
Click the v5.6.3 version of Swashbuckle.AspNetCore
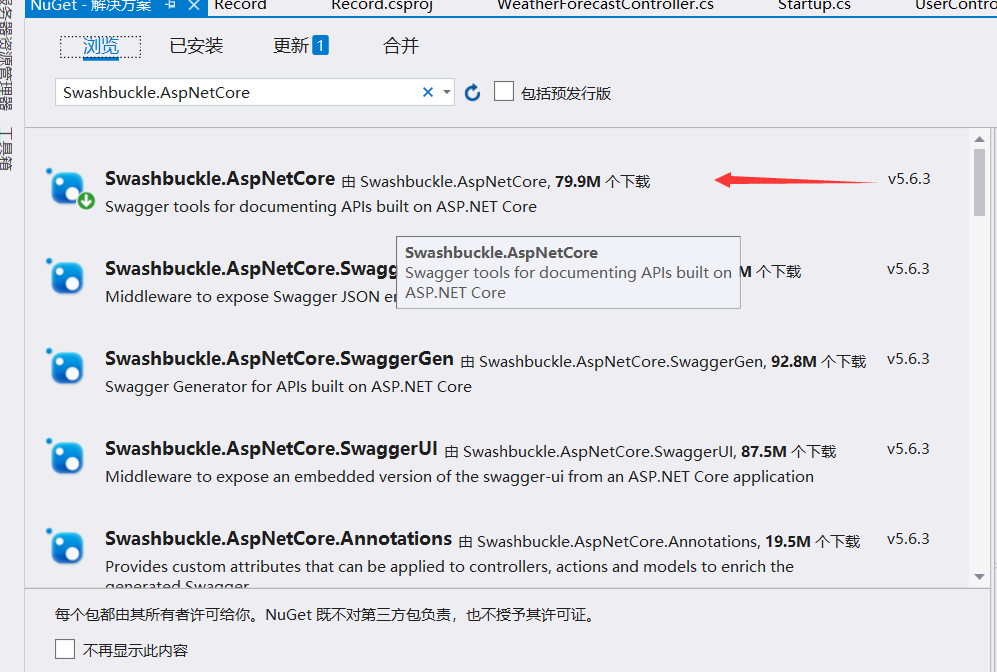coord(909,179)
